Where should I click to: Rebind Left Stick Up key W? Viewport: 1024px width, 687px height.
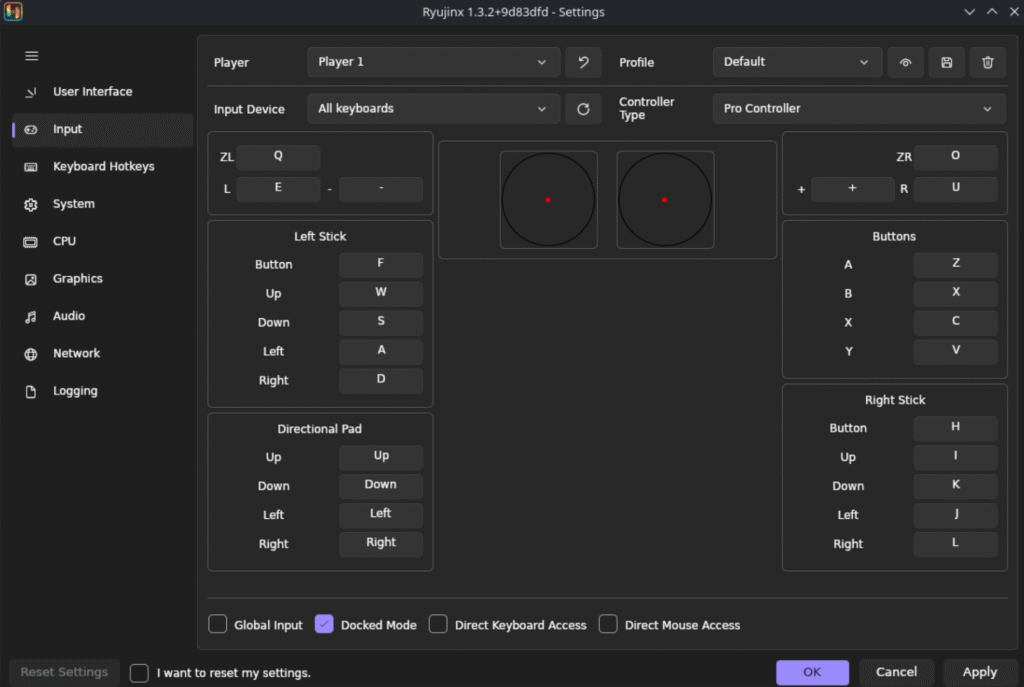click(381, 293)
